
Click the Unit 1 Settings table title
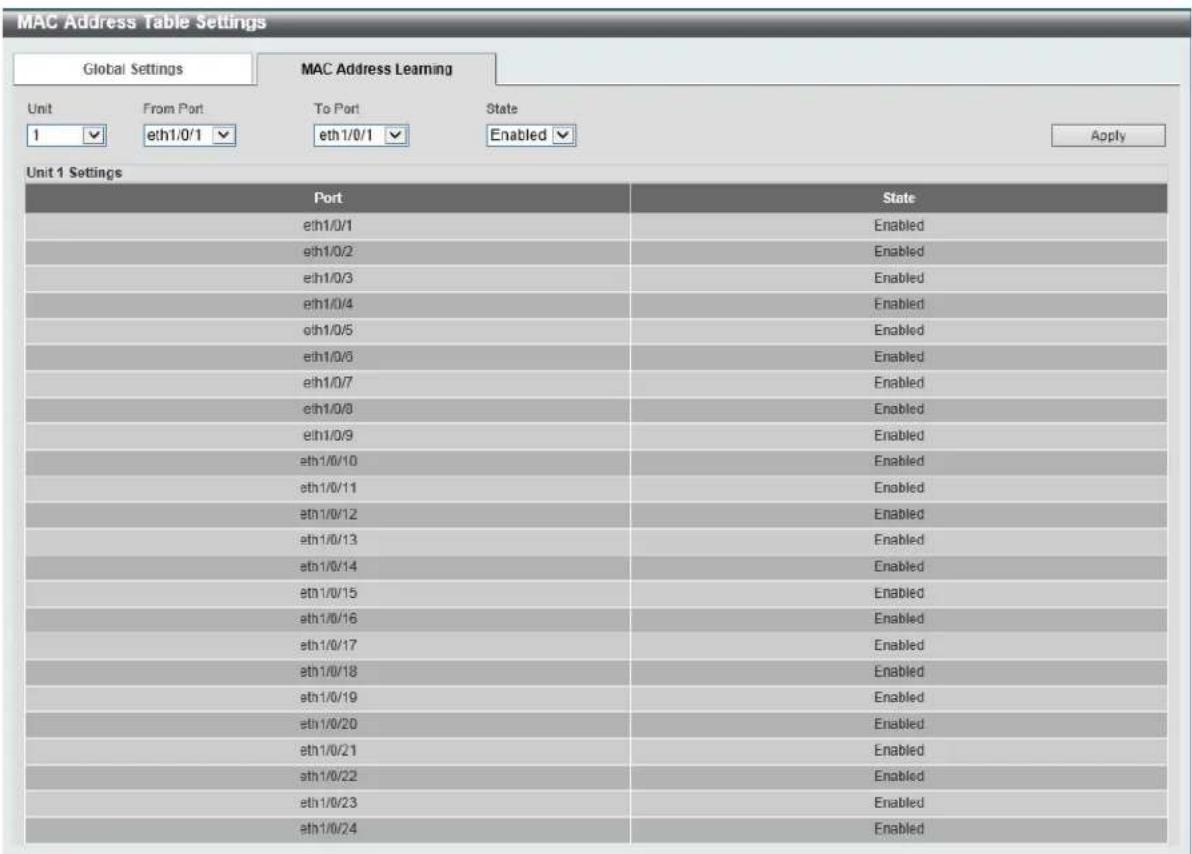pos(74,173)
